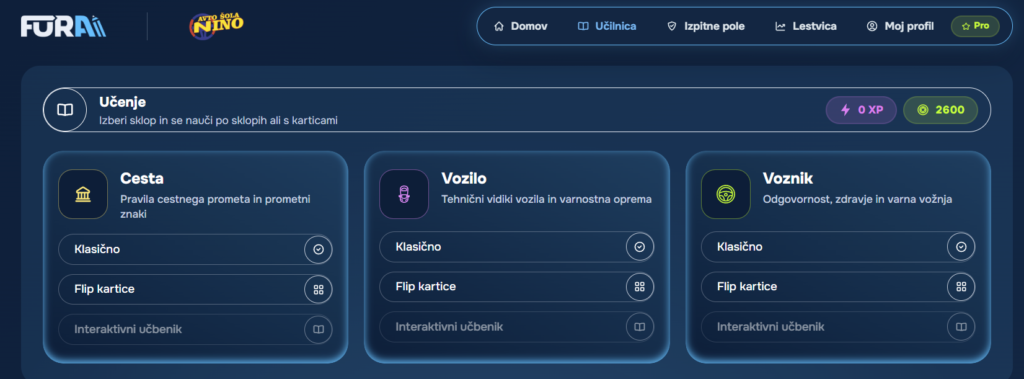Click the house icon next to Domov
This screenshot has height=379, width=1024.
point(499,26)
